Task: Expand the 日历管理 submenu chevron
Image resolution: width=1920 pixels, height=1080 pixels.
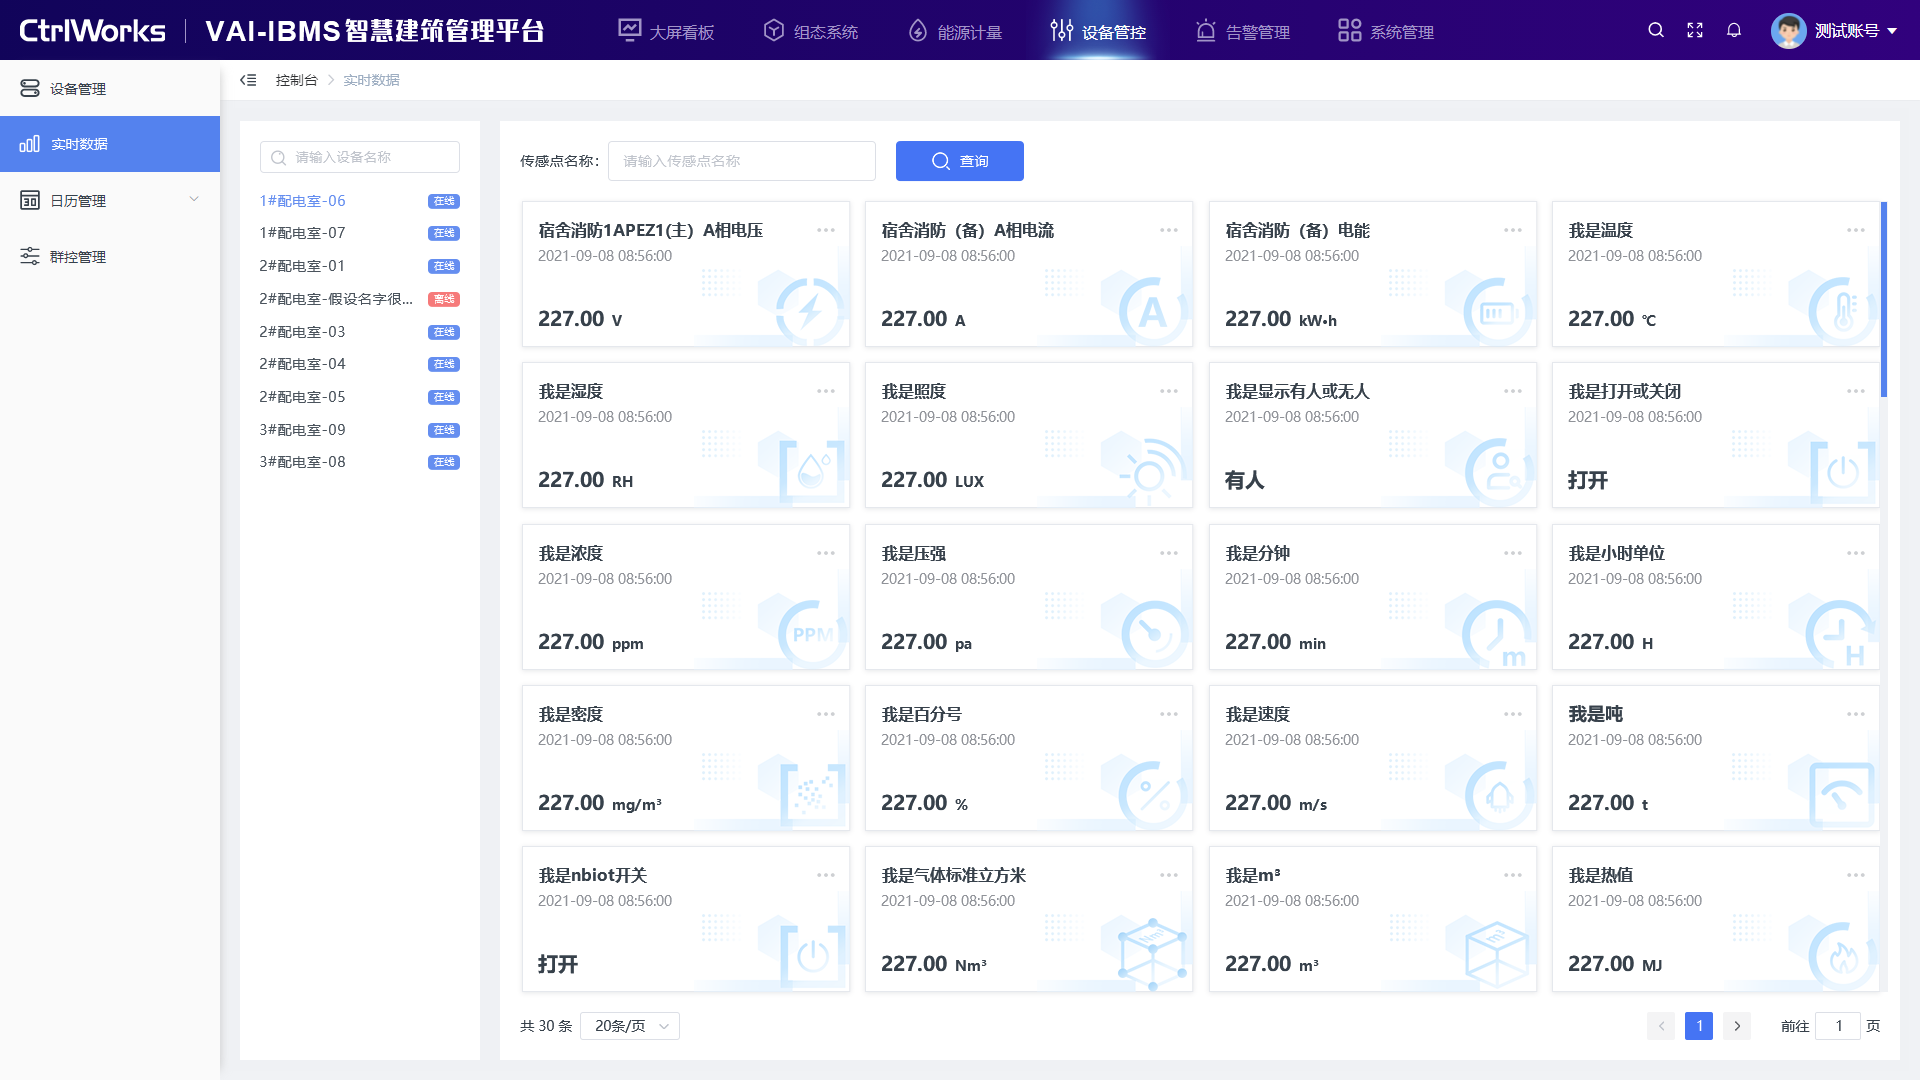Action: click(x=194, y=199)
